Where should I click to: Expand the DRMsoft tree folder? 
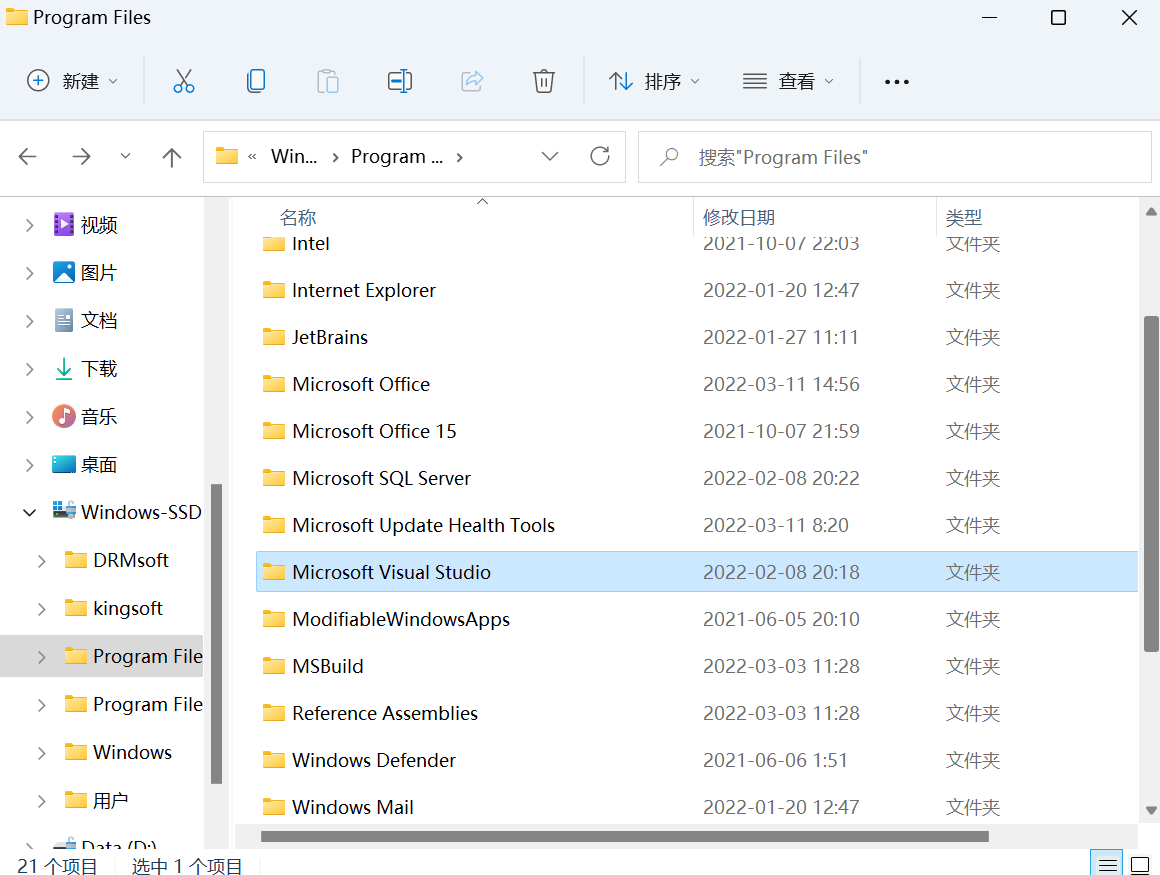coord(41,561)
